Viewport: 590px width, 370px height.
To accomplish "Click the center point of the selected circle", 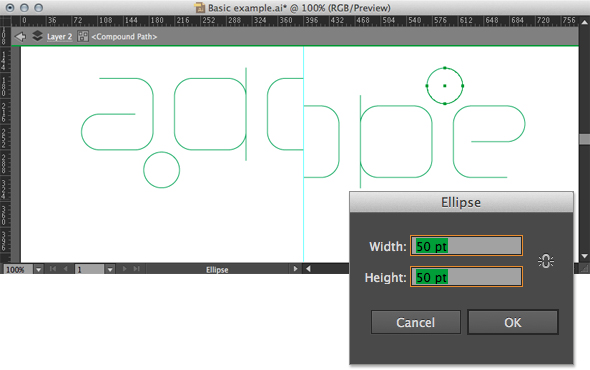I will click(445, 86).
